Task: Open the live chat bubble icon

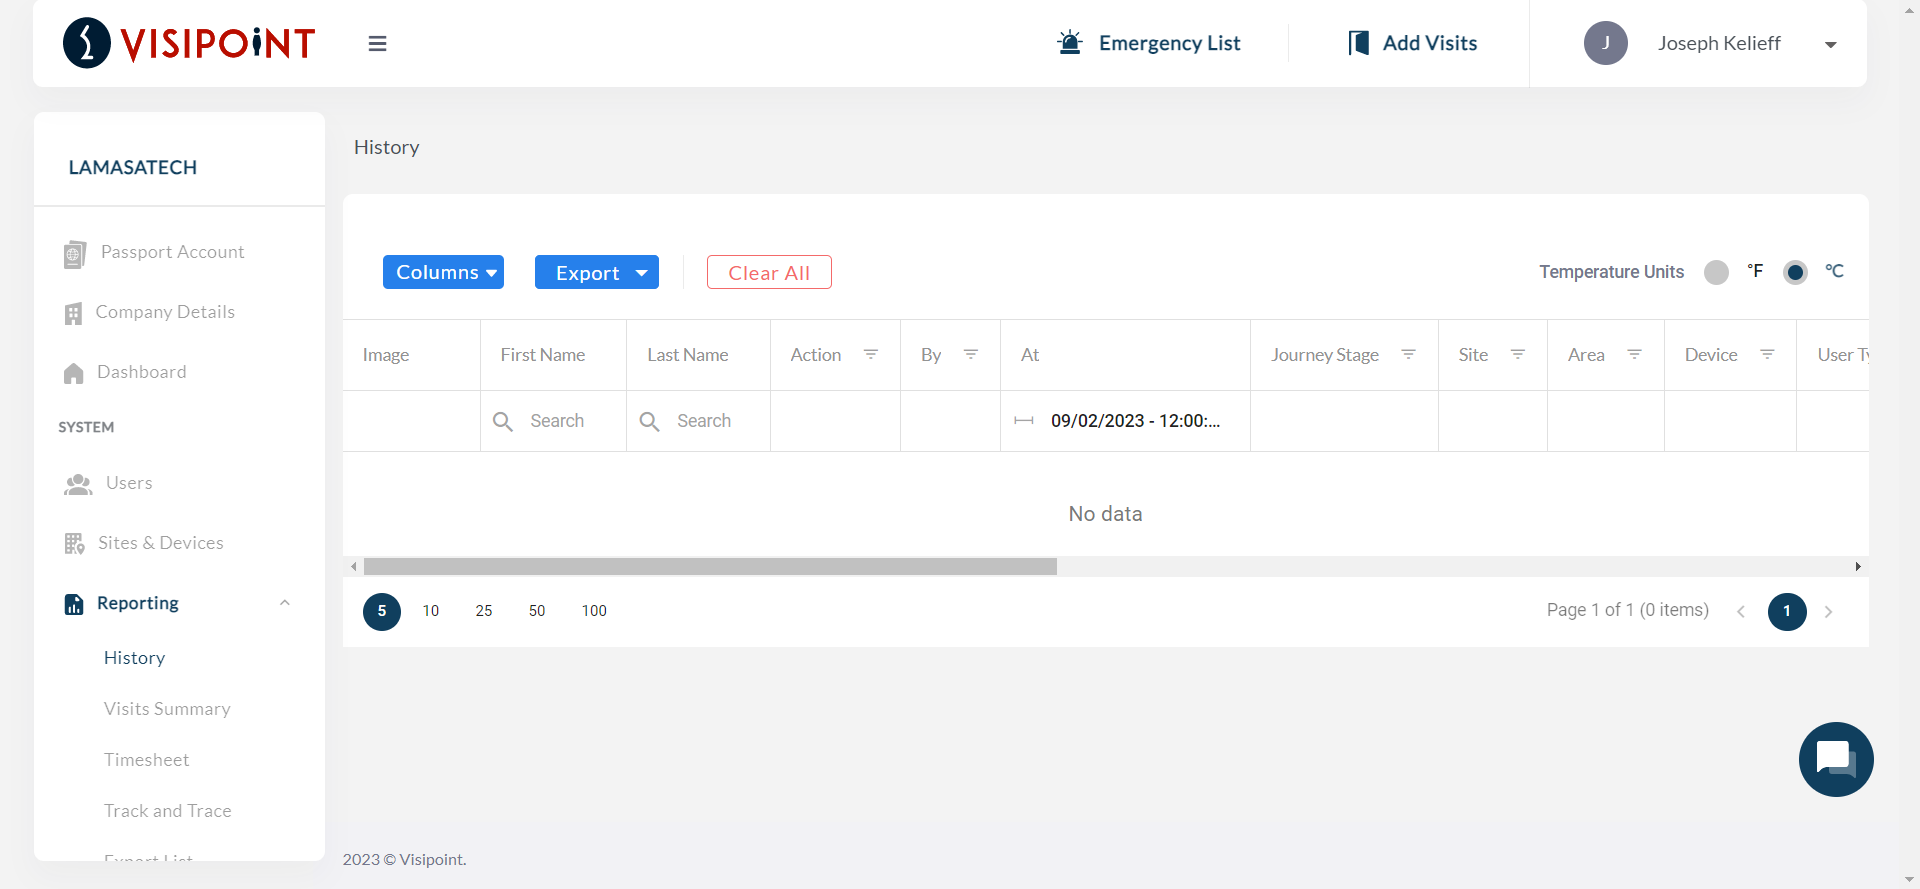Action: 1835,759
